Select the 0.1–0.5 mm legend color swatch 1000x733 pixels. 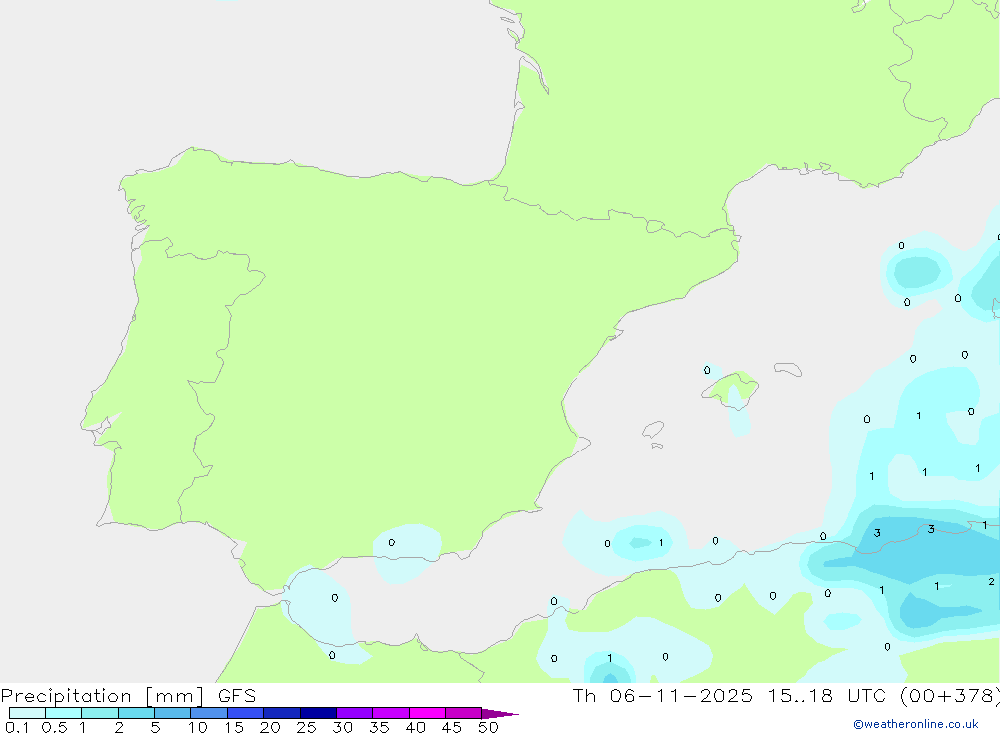(x=27, y=713)
